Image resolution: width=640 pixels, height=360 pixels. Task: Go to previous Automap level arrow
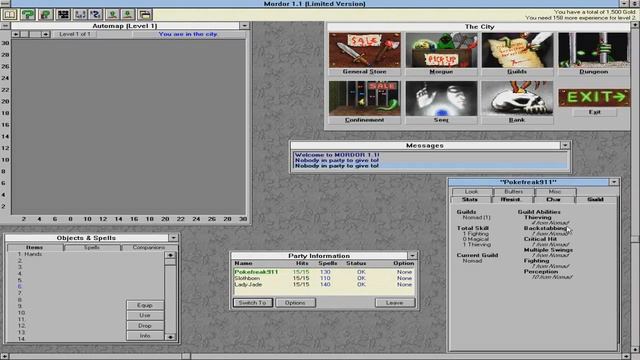(16, 34)
